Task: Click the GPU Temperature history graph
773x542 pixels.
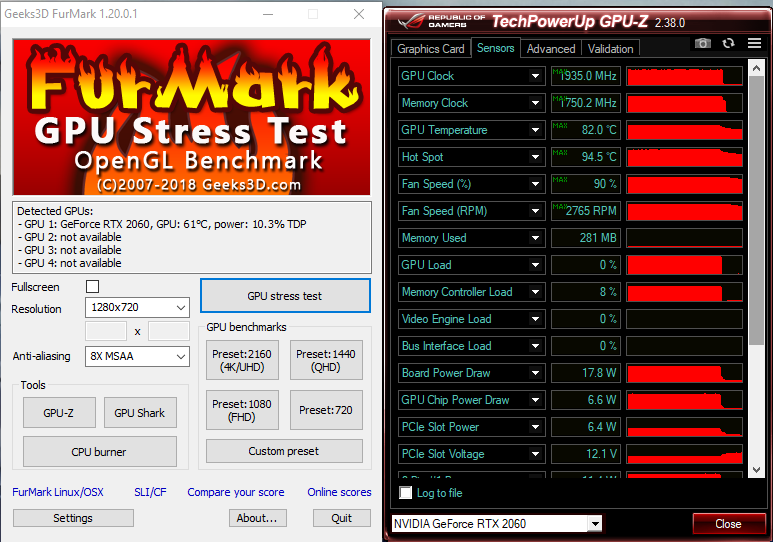Action: point(684,130)
